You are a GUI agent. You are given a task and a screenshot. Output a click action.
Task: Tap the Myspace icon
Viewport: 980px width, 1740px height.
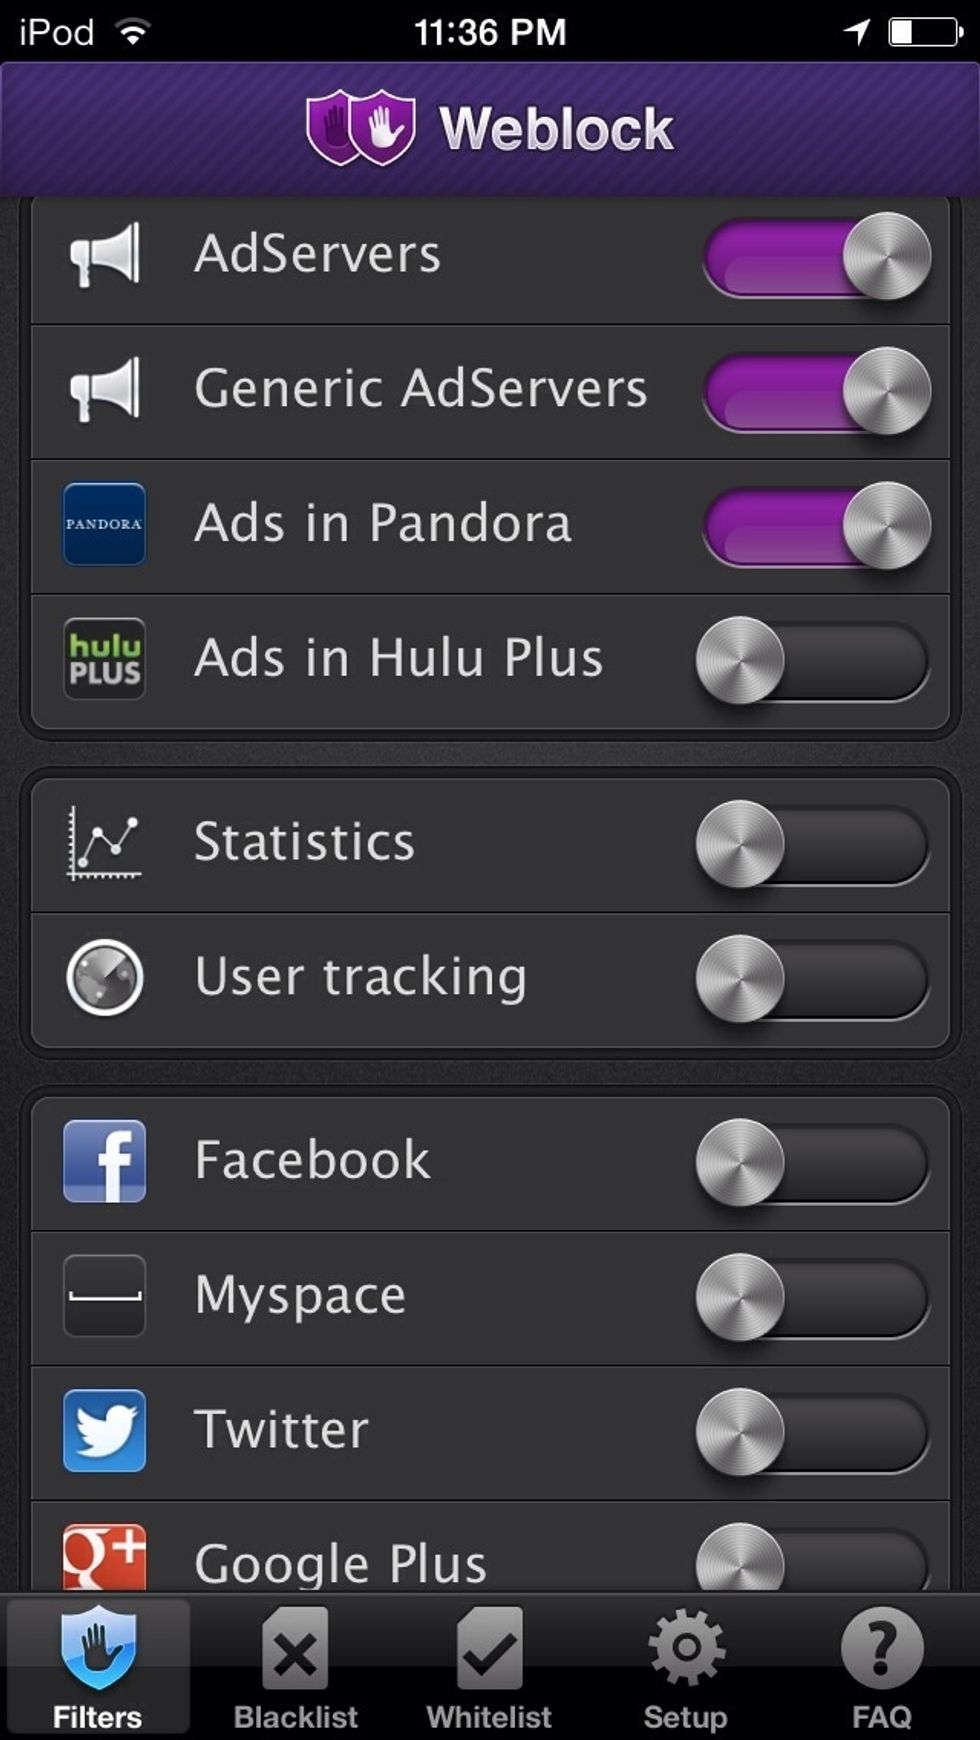coord(104,1296)
